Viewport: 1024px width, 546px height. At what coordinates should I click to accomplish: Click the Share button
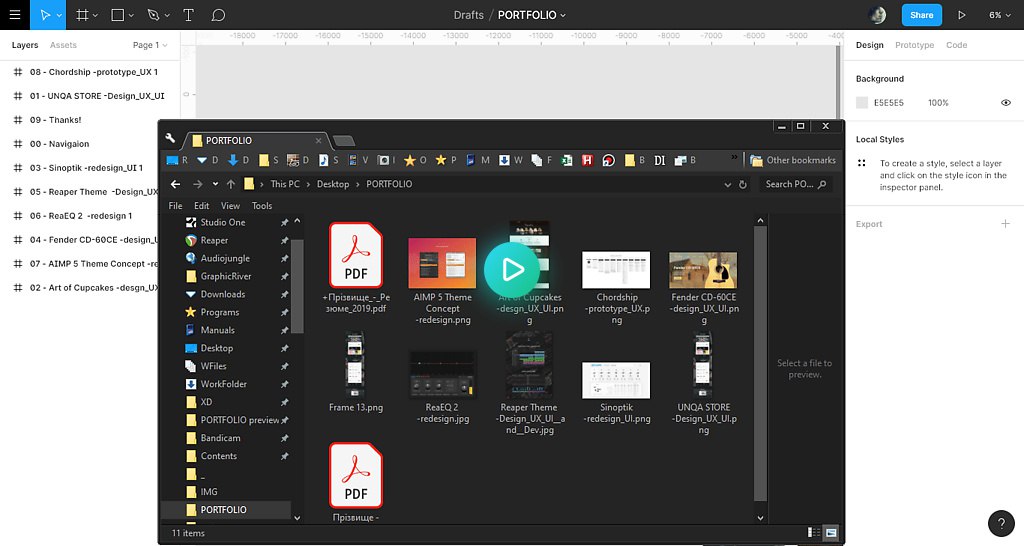921,15
